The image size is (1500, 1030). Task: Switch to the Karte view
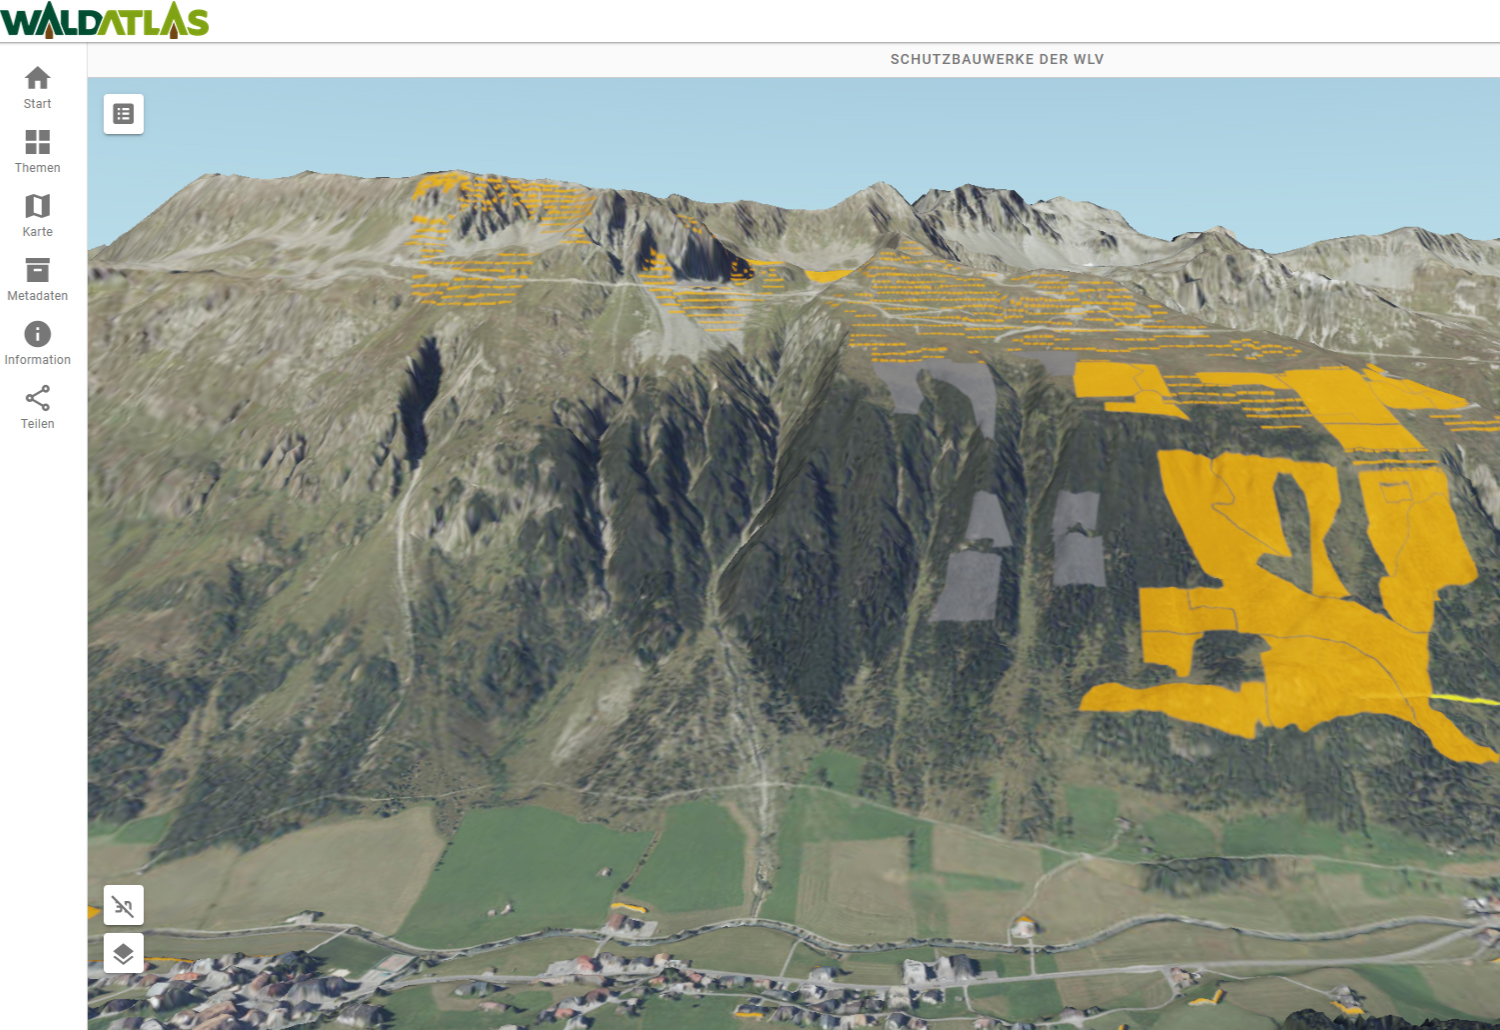point(37,216)
